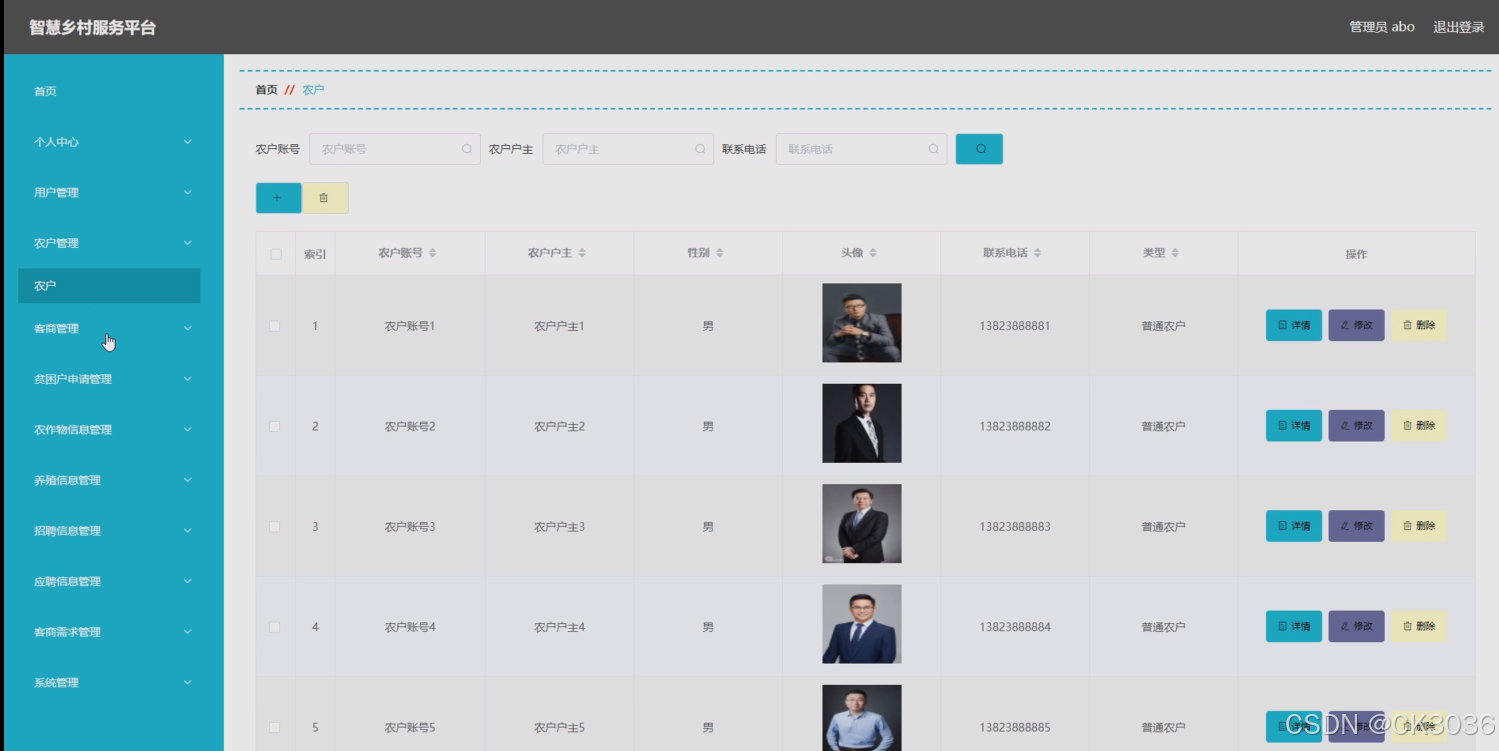This screenshot has height=751, width=1499.
Task: Click phone number 13823888881
Action: click(1015, 326)
